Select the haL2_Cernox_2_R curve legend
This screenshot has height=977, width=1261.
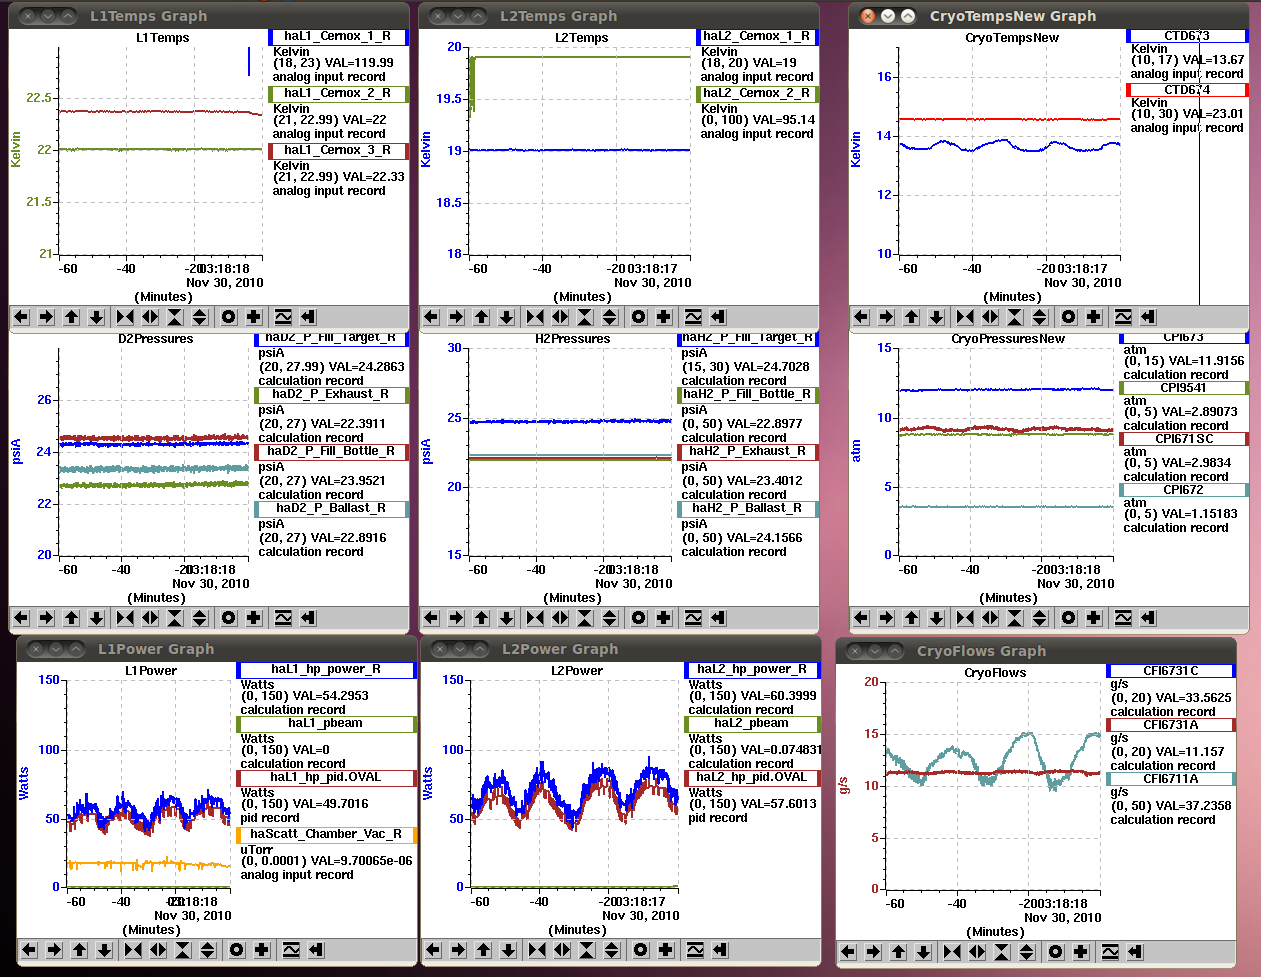(757, 93)
